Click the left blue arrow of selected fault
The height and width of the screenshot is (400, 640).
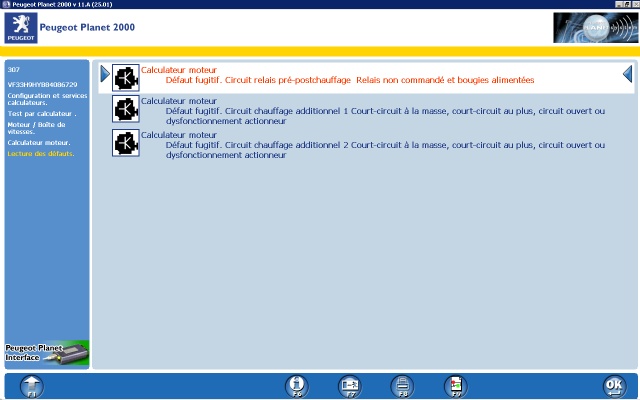pos(105,74)
